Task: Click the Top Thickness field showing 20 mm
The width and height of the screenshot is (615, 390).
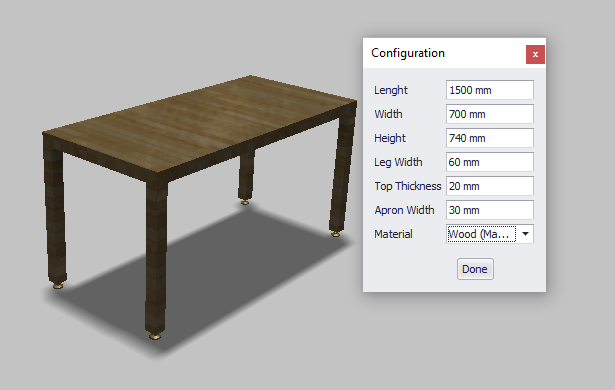Action: 489,186
